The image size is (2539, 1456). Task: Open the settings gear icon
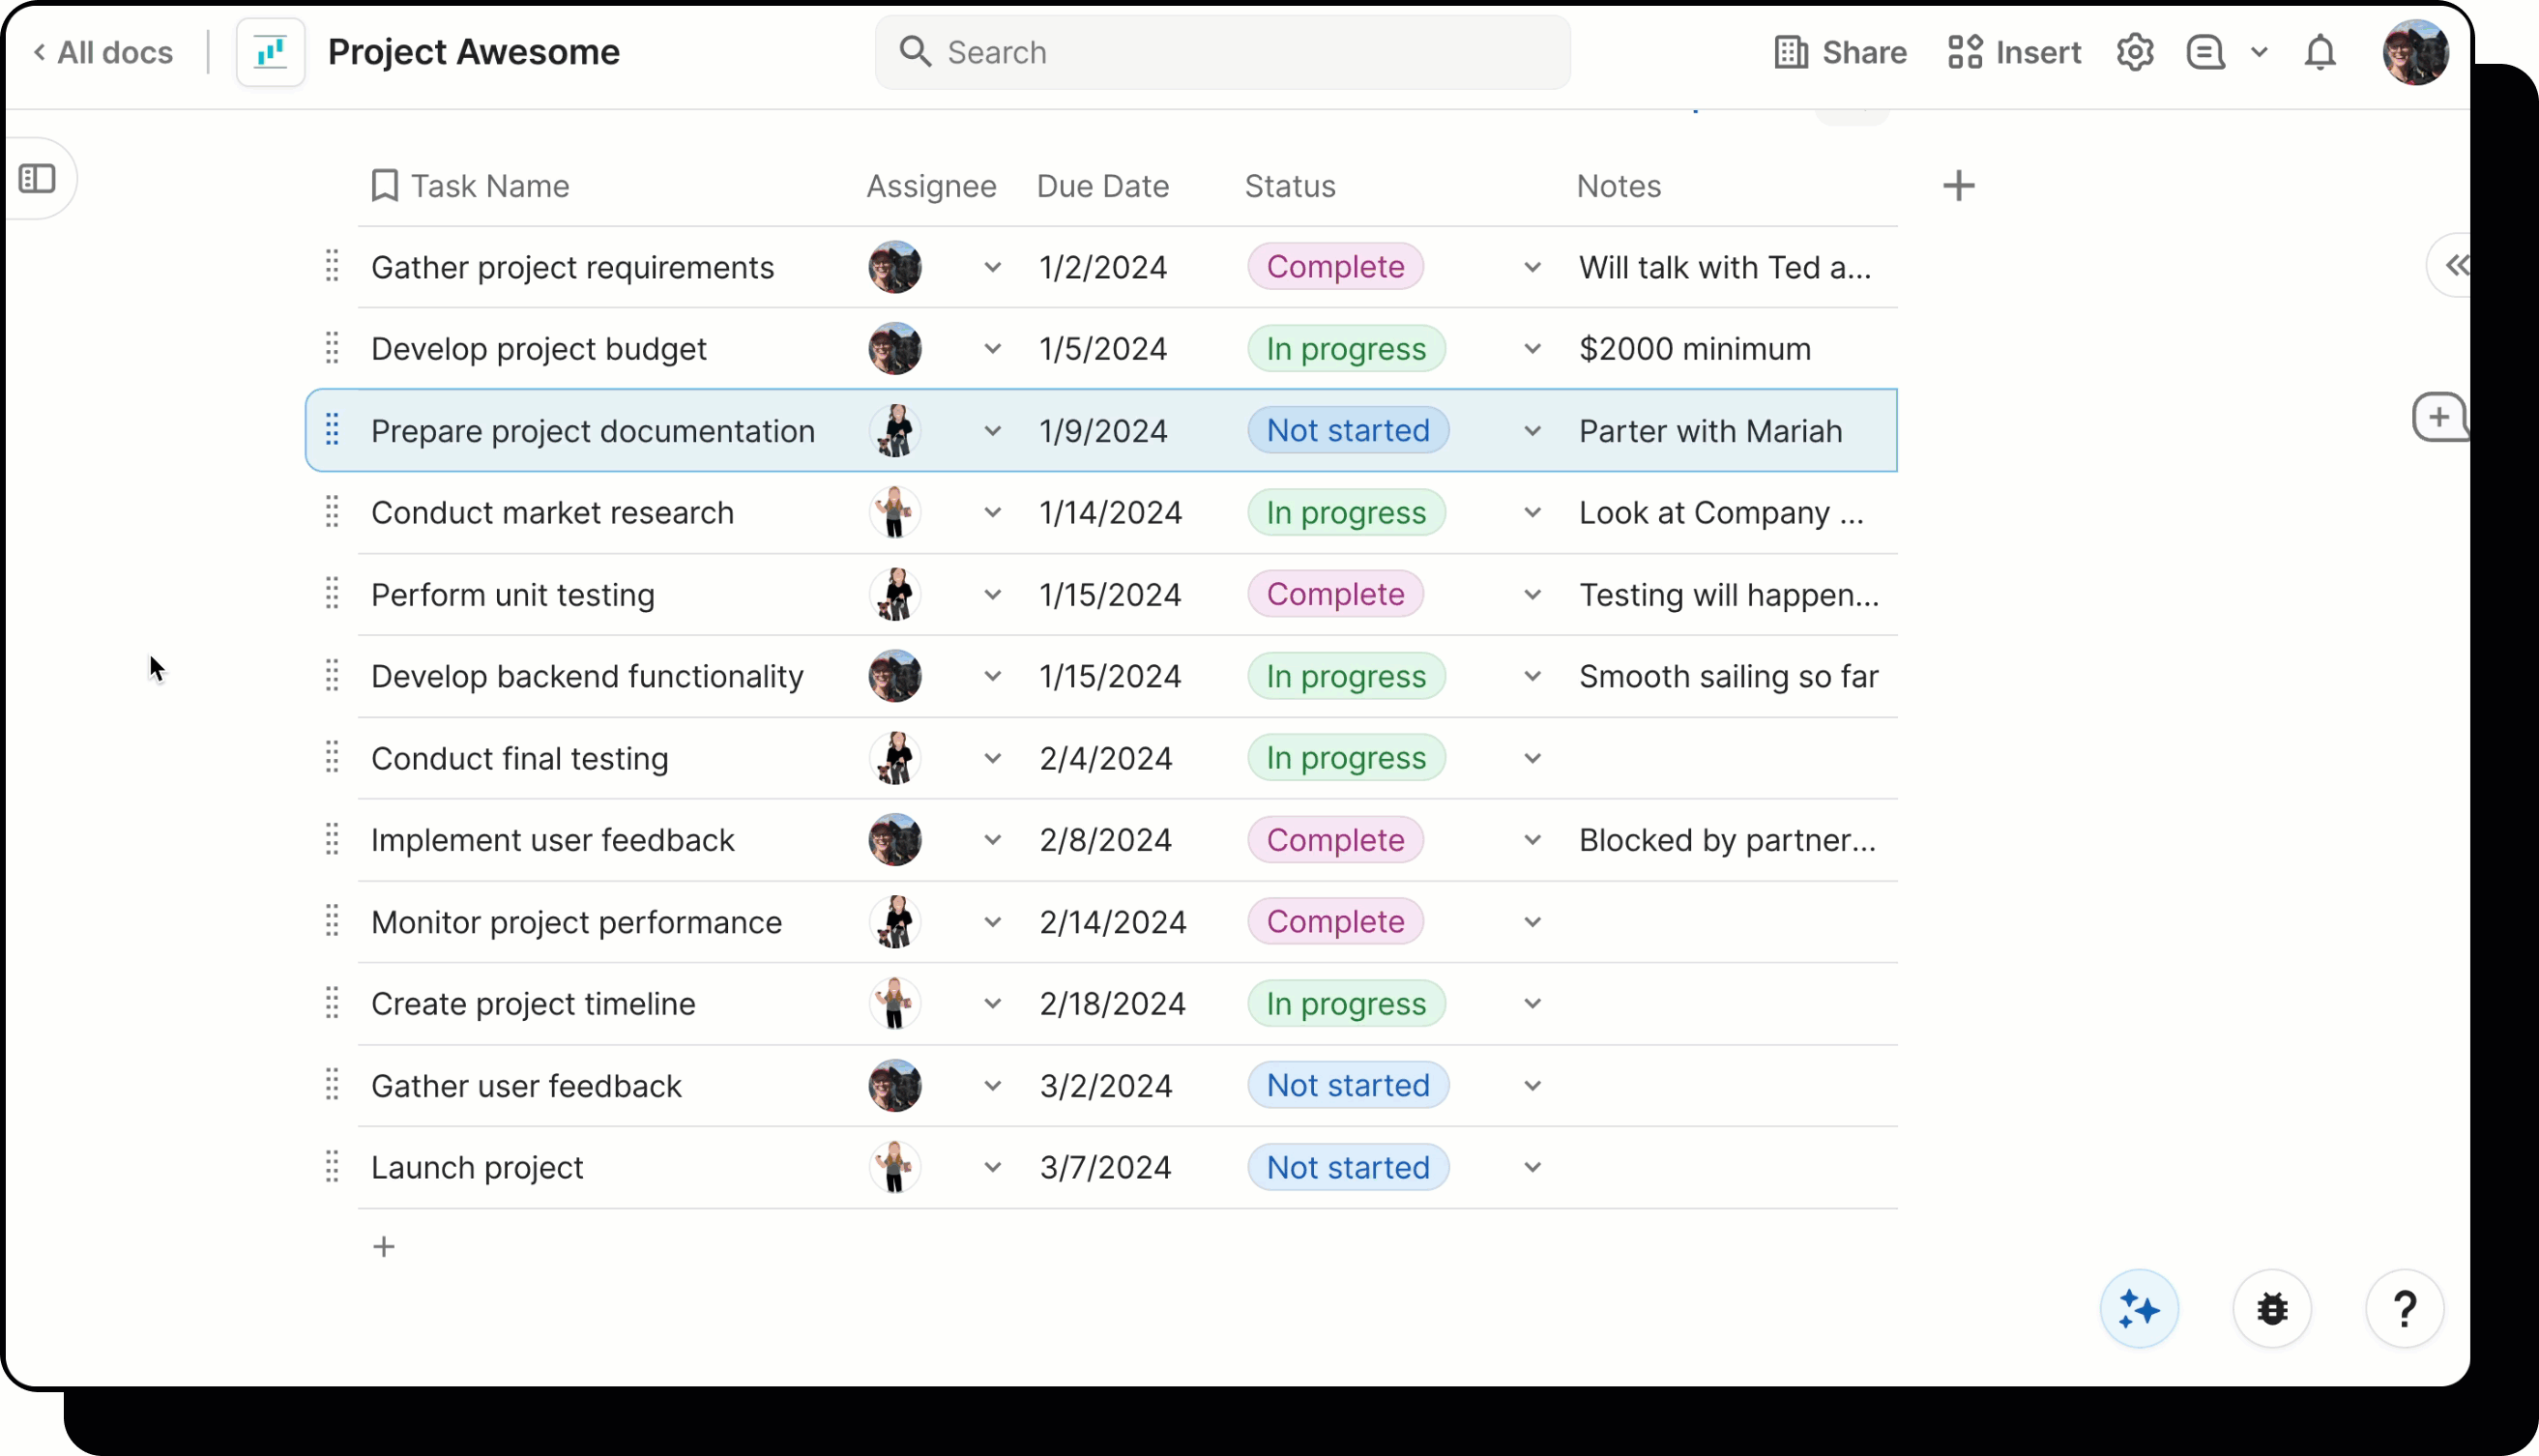[x=2134, y=52]
